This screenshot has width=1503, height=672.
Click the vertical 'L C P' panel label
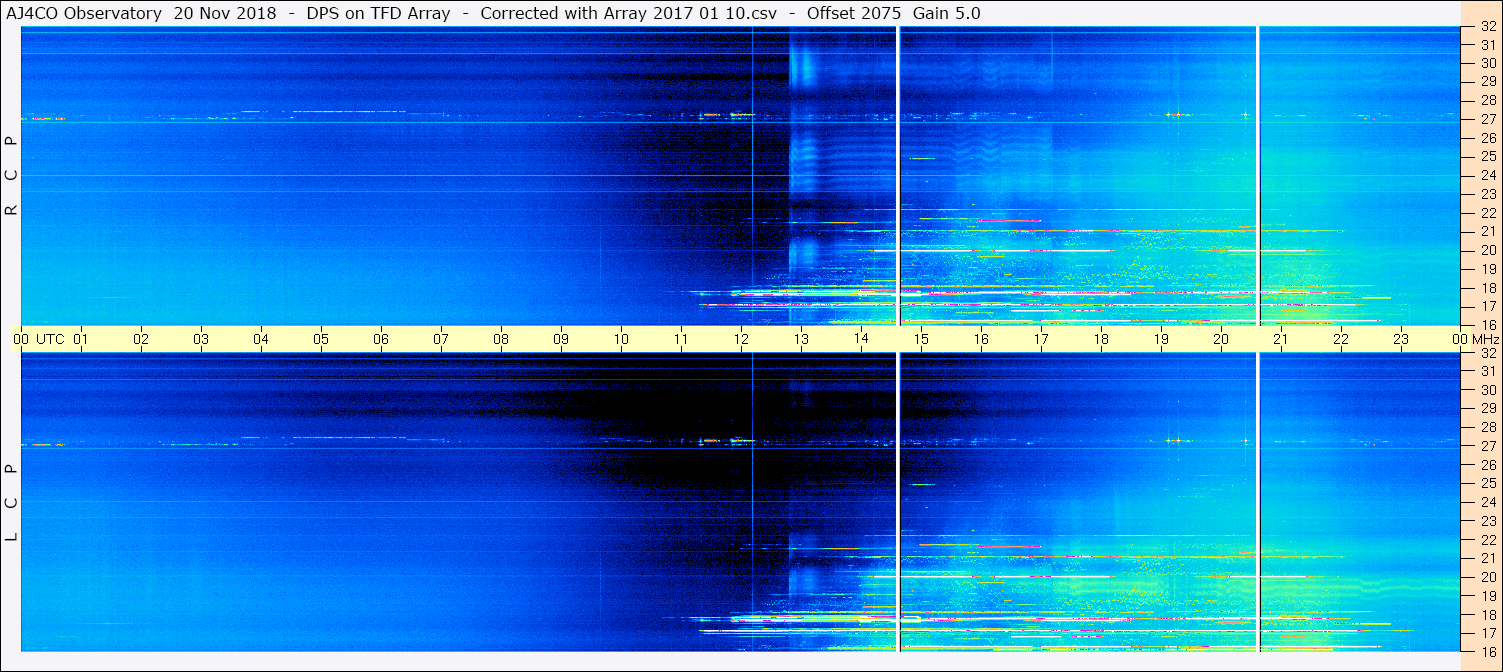(12, 502)
